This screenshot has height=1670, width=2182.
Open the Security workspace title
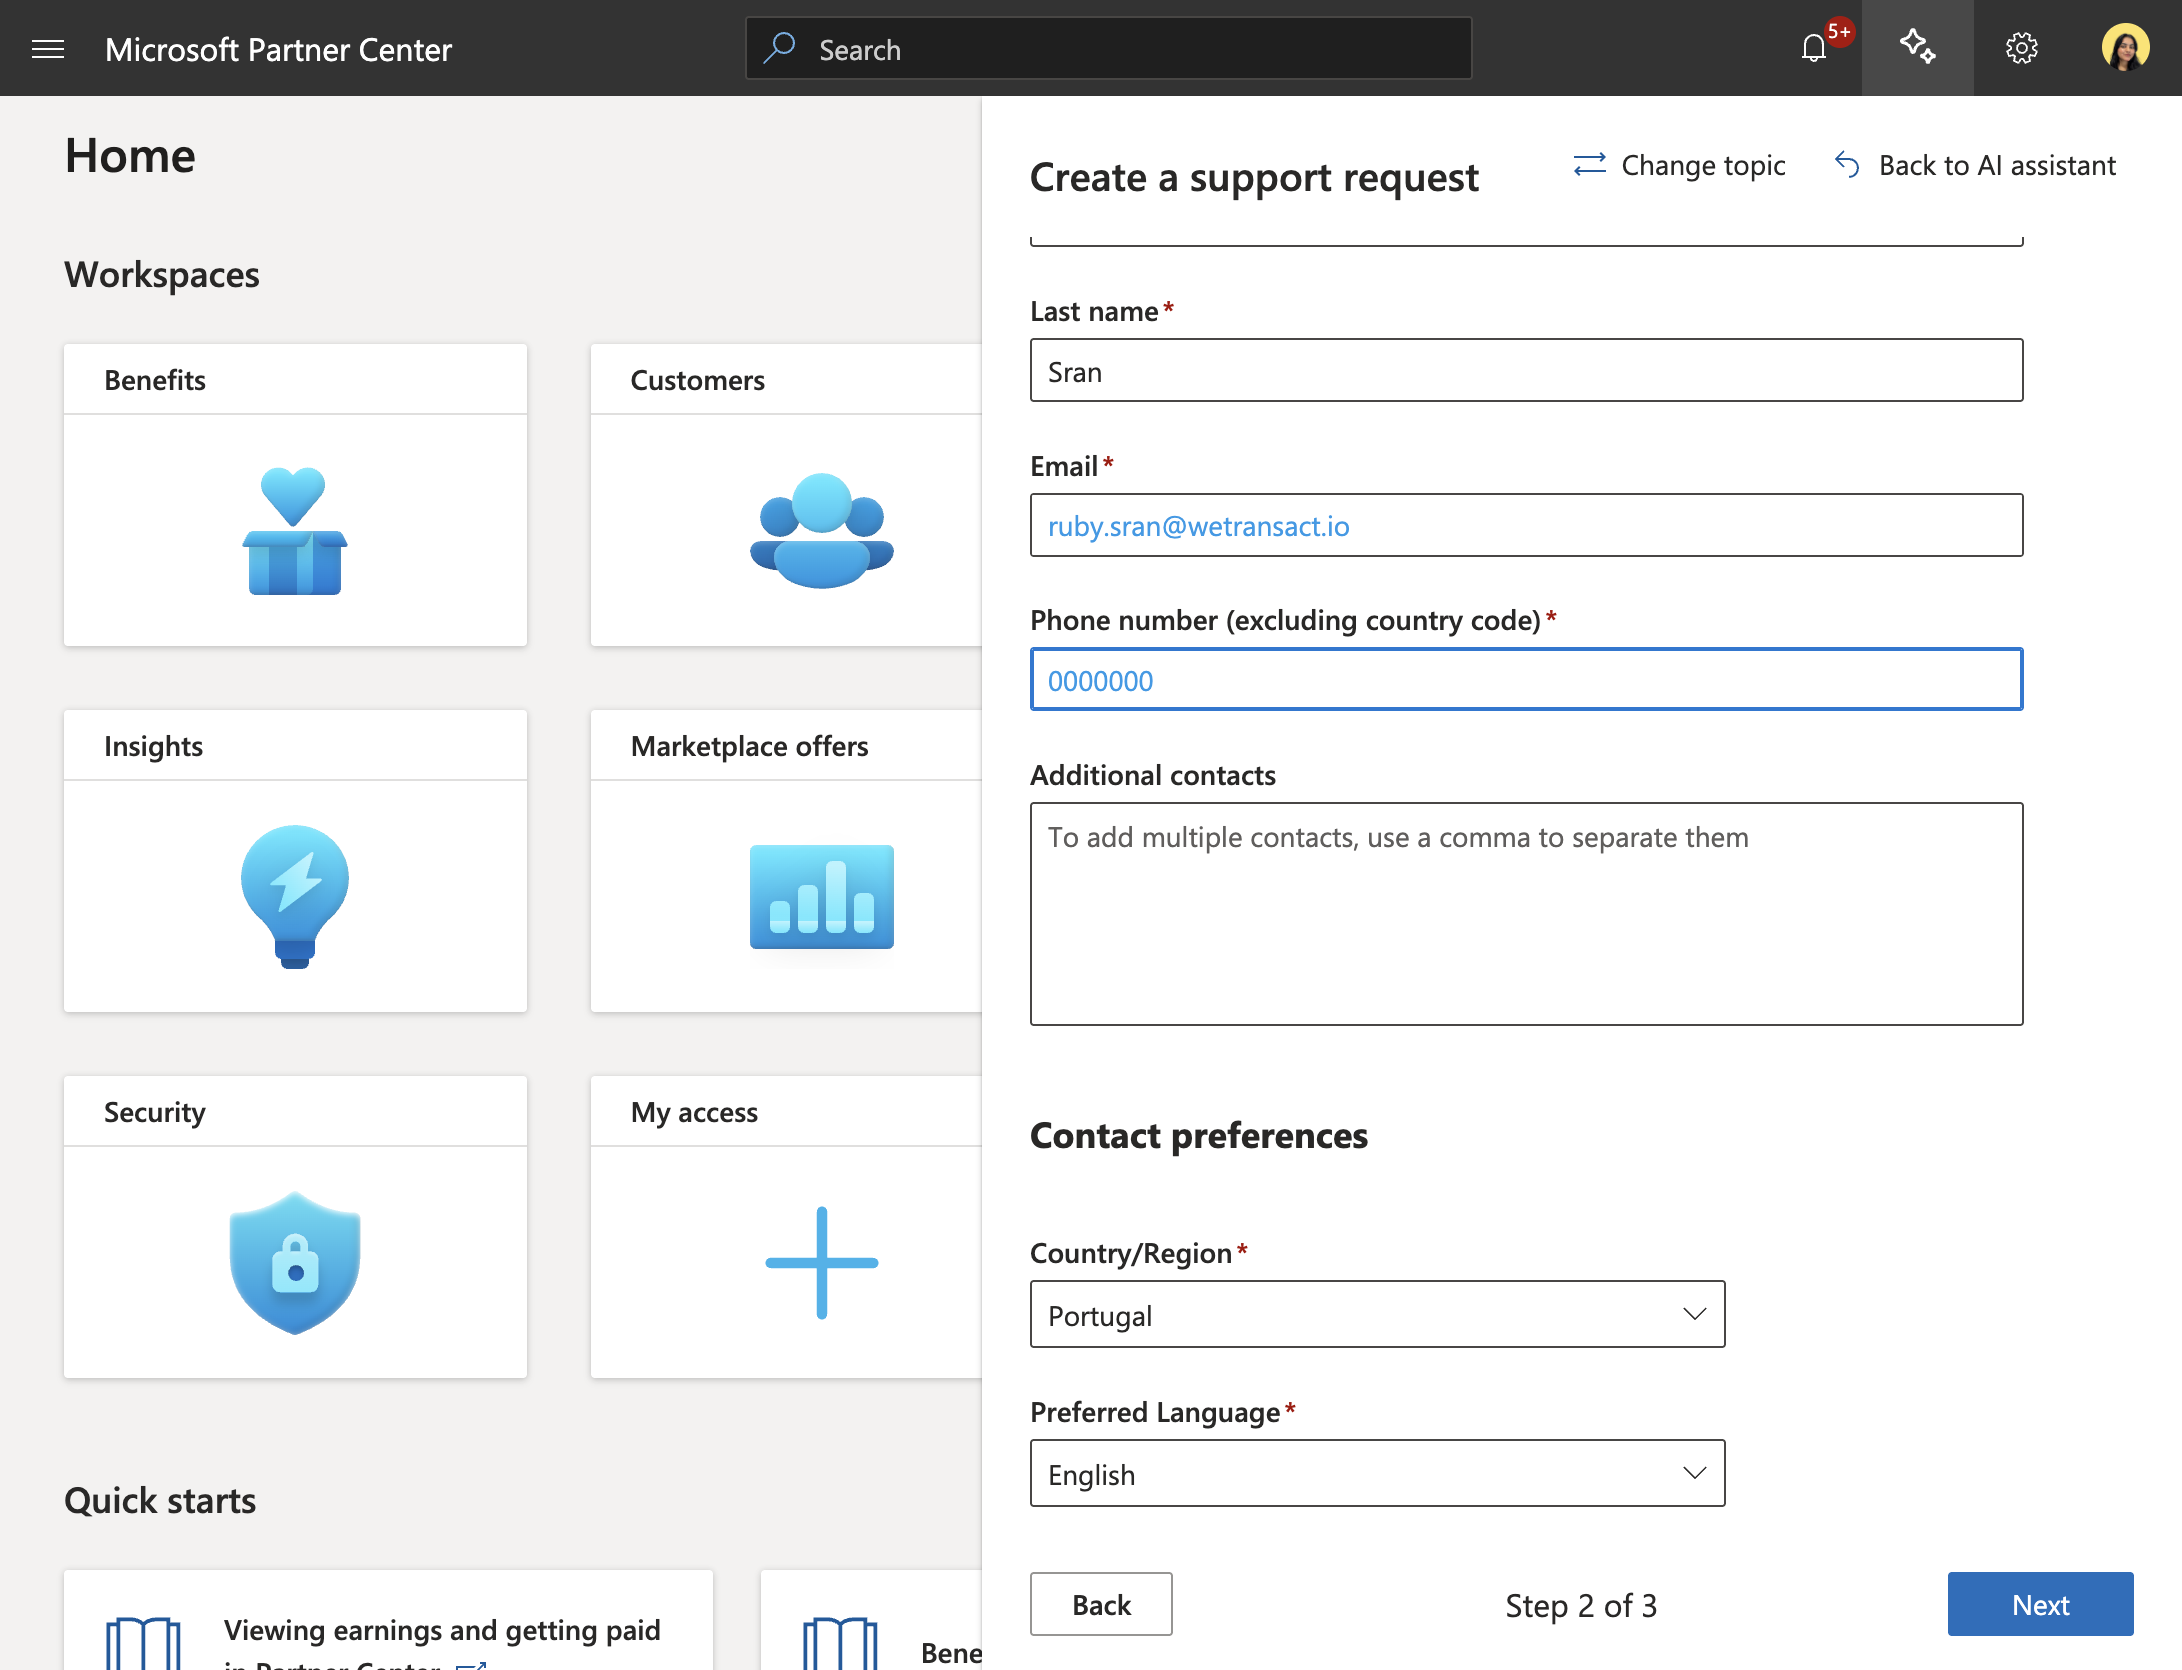(154, 1112)
